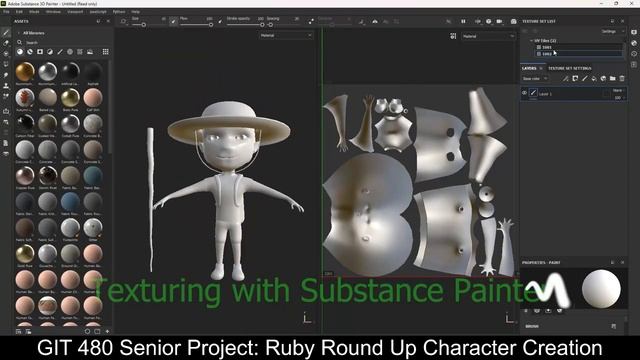The image size is (640, 360).
Task: Pause engine computation button in top toolbar
Action: click(463, 21)
